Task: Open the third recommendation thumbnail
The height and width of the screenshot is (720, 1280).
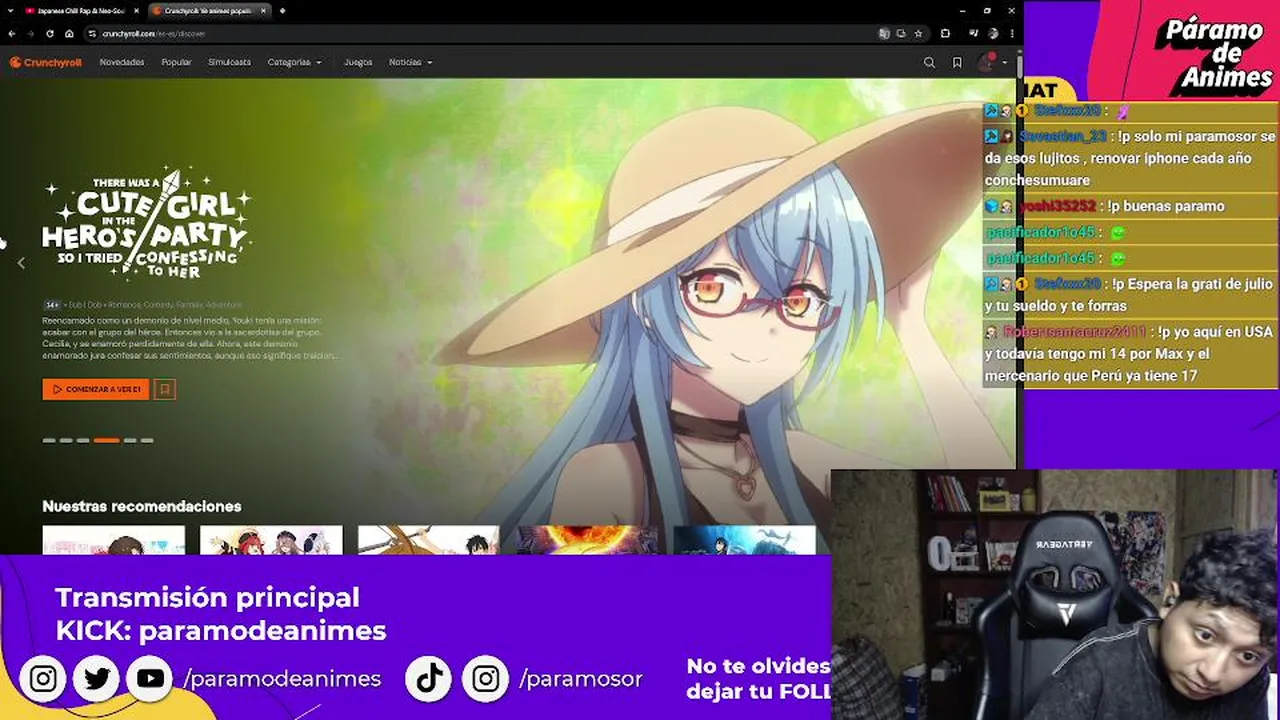Action: (x=429, y=540)
